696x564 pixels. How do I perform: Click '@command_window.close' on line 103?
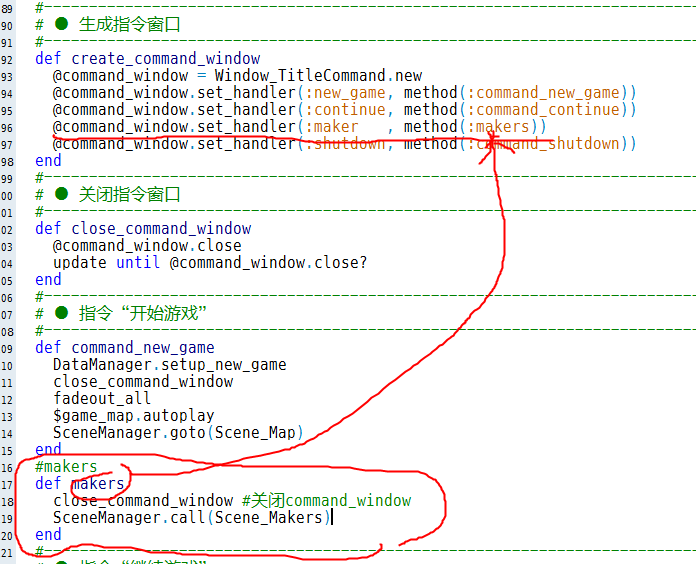[x=147, y=246]
